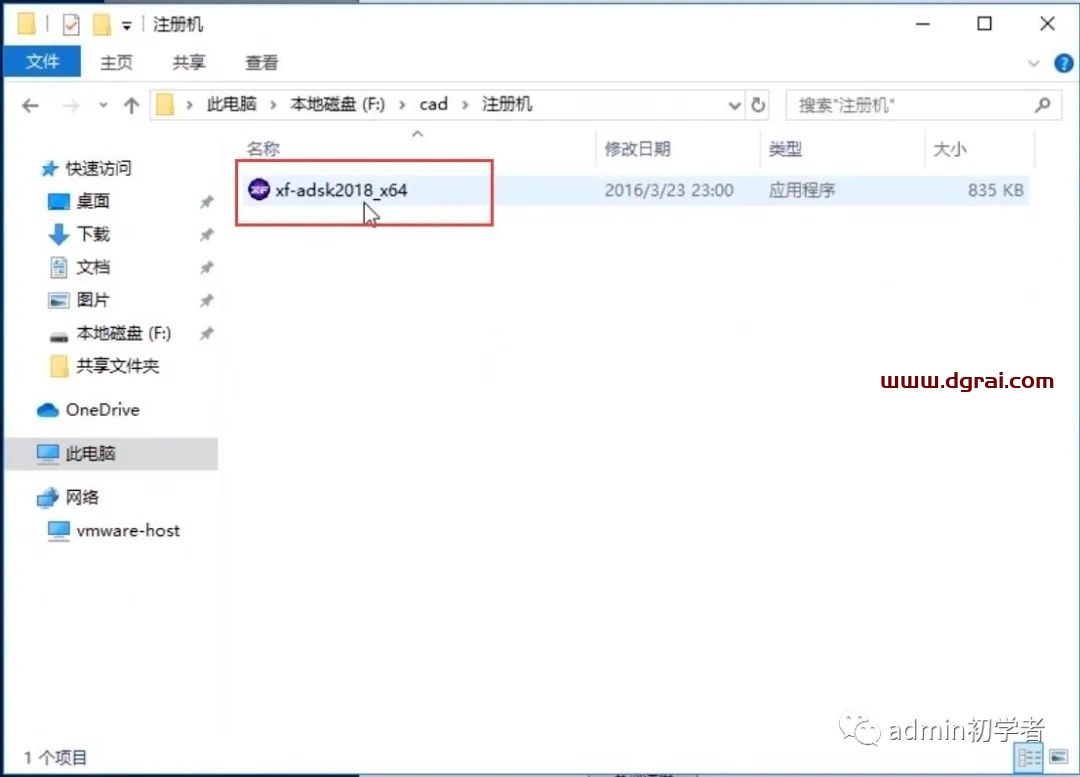Click the pin icon beside 下载
The image size is (1080, 777).
tap(206, 235)
